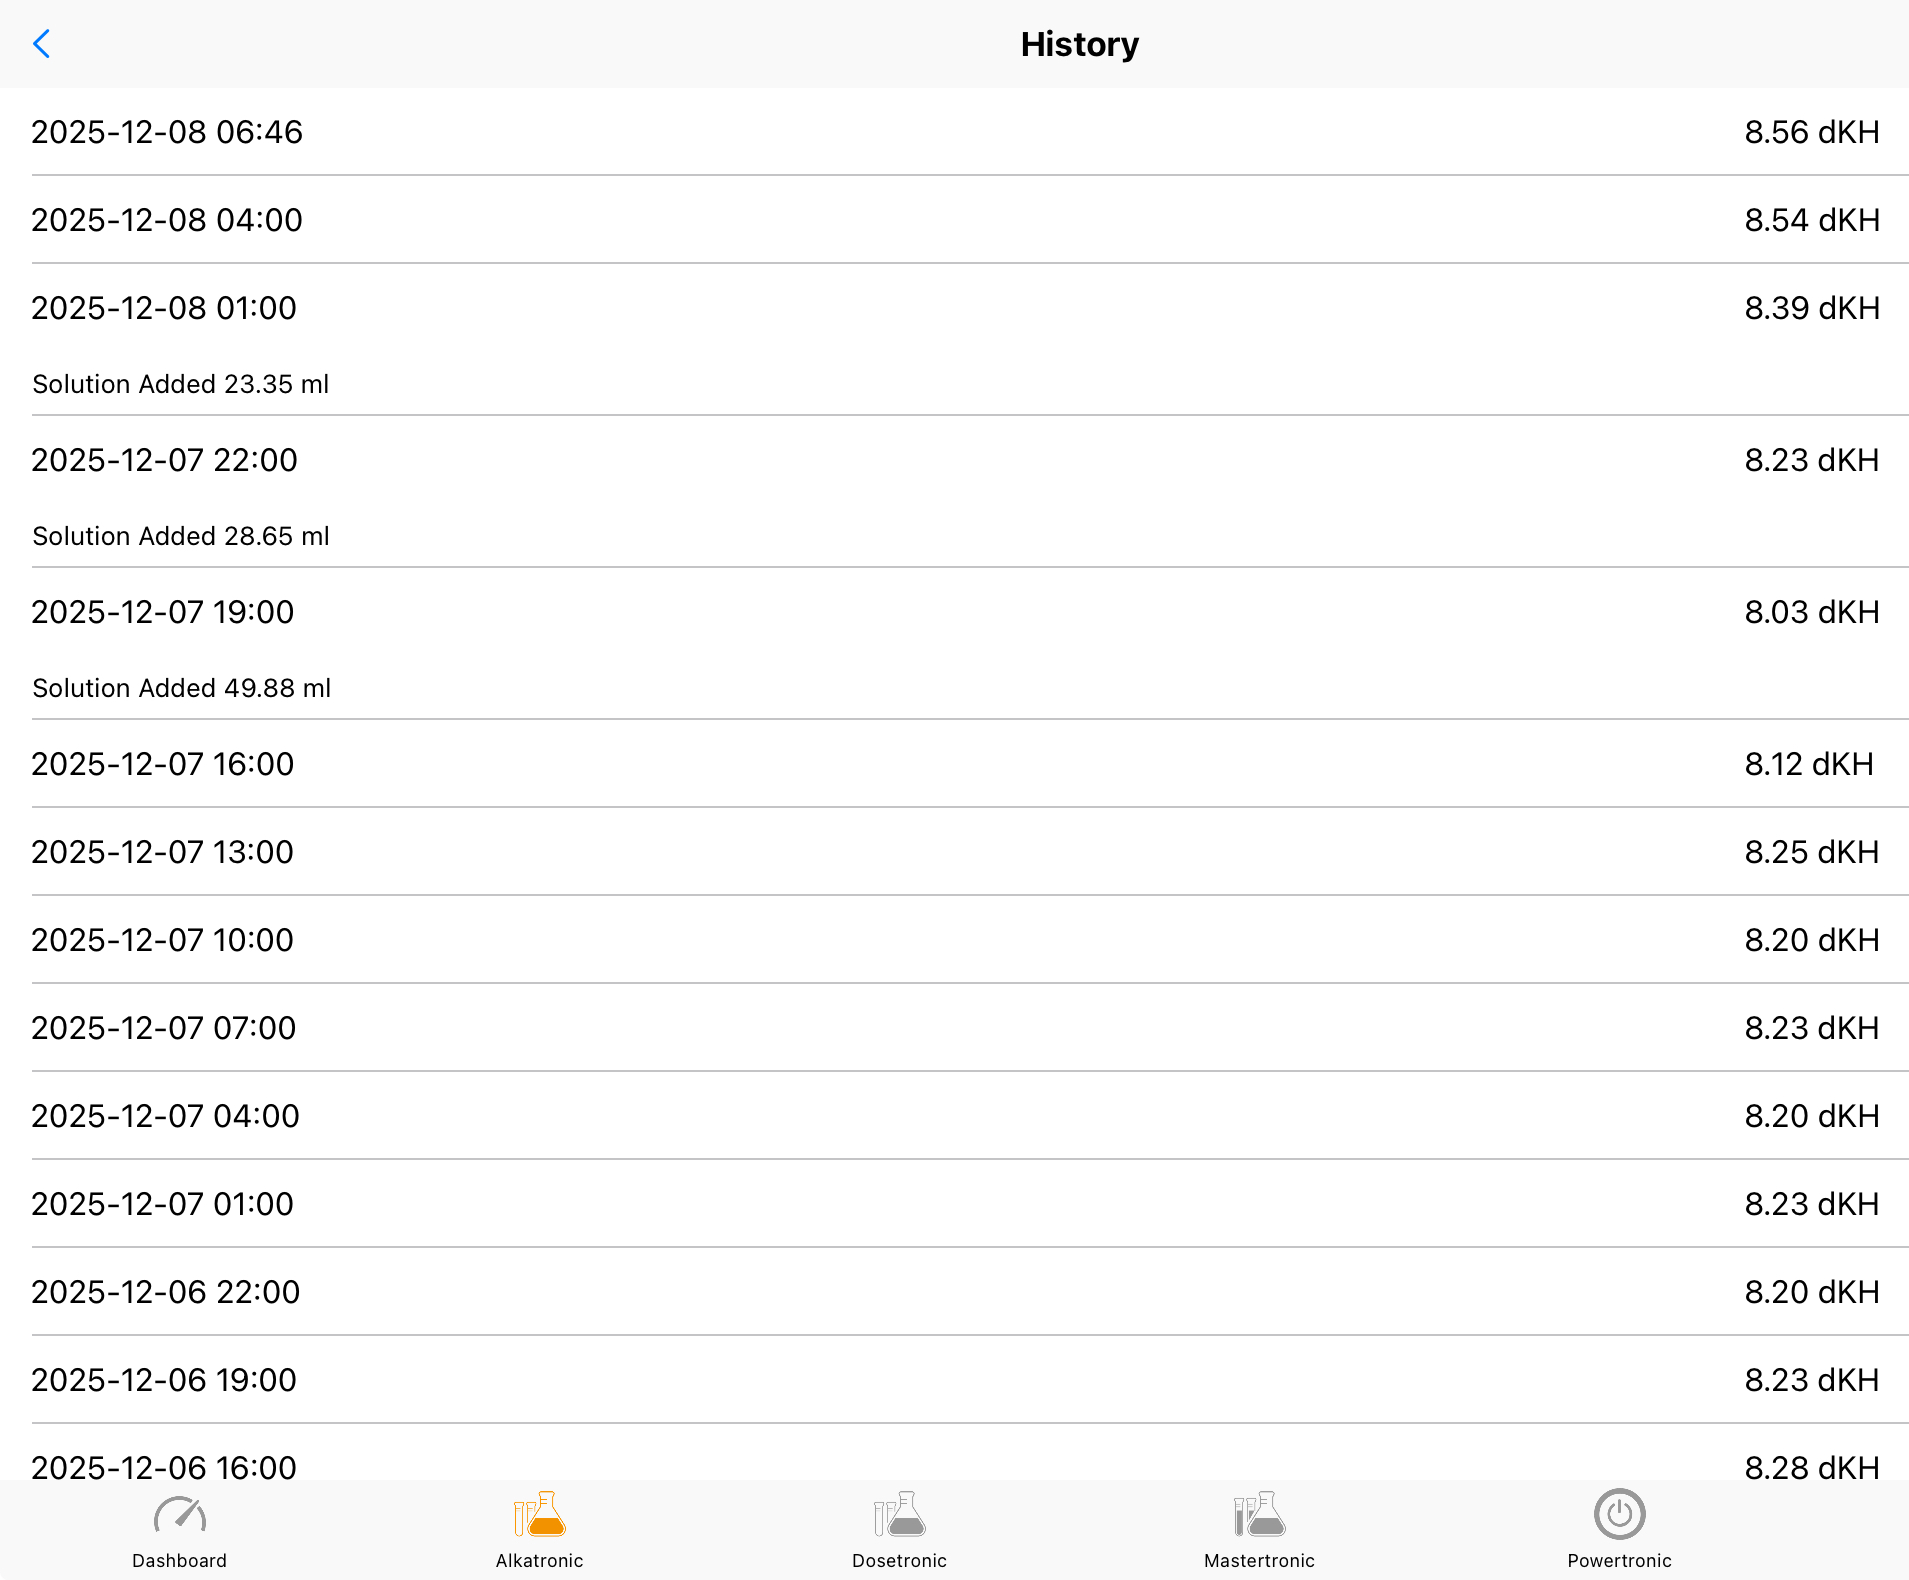
Task: Select the 2025-12-07 16:00 entry
Action: (x=163, y=764)
